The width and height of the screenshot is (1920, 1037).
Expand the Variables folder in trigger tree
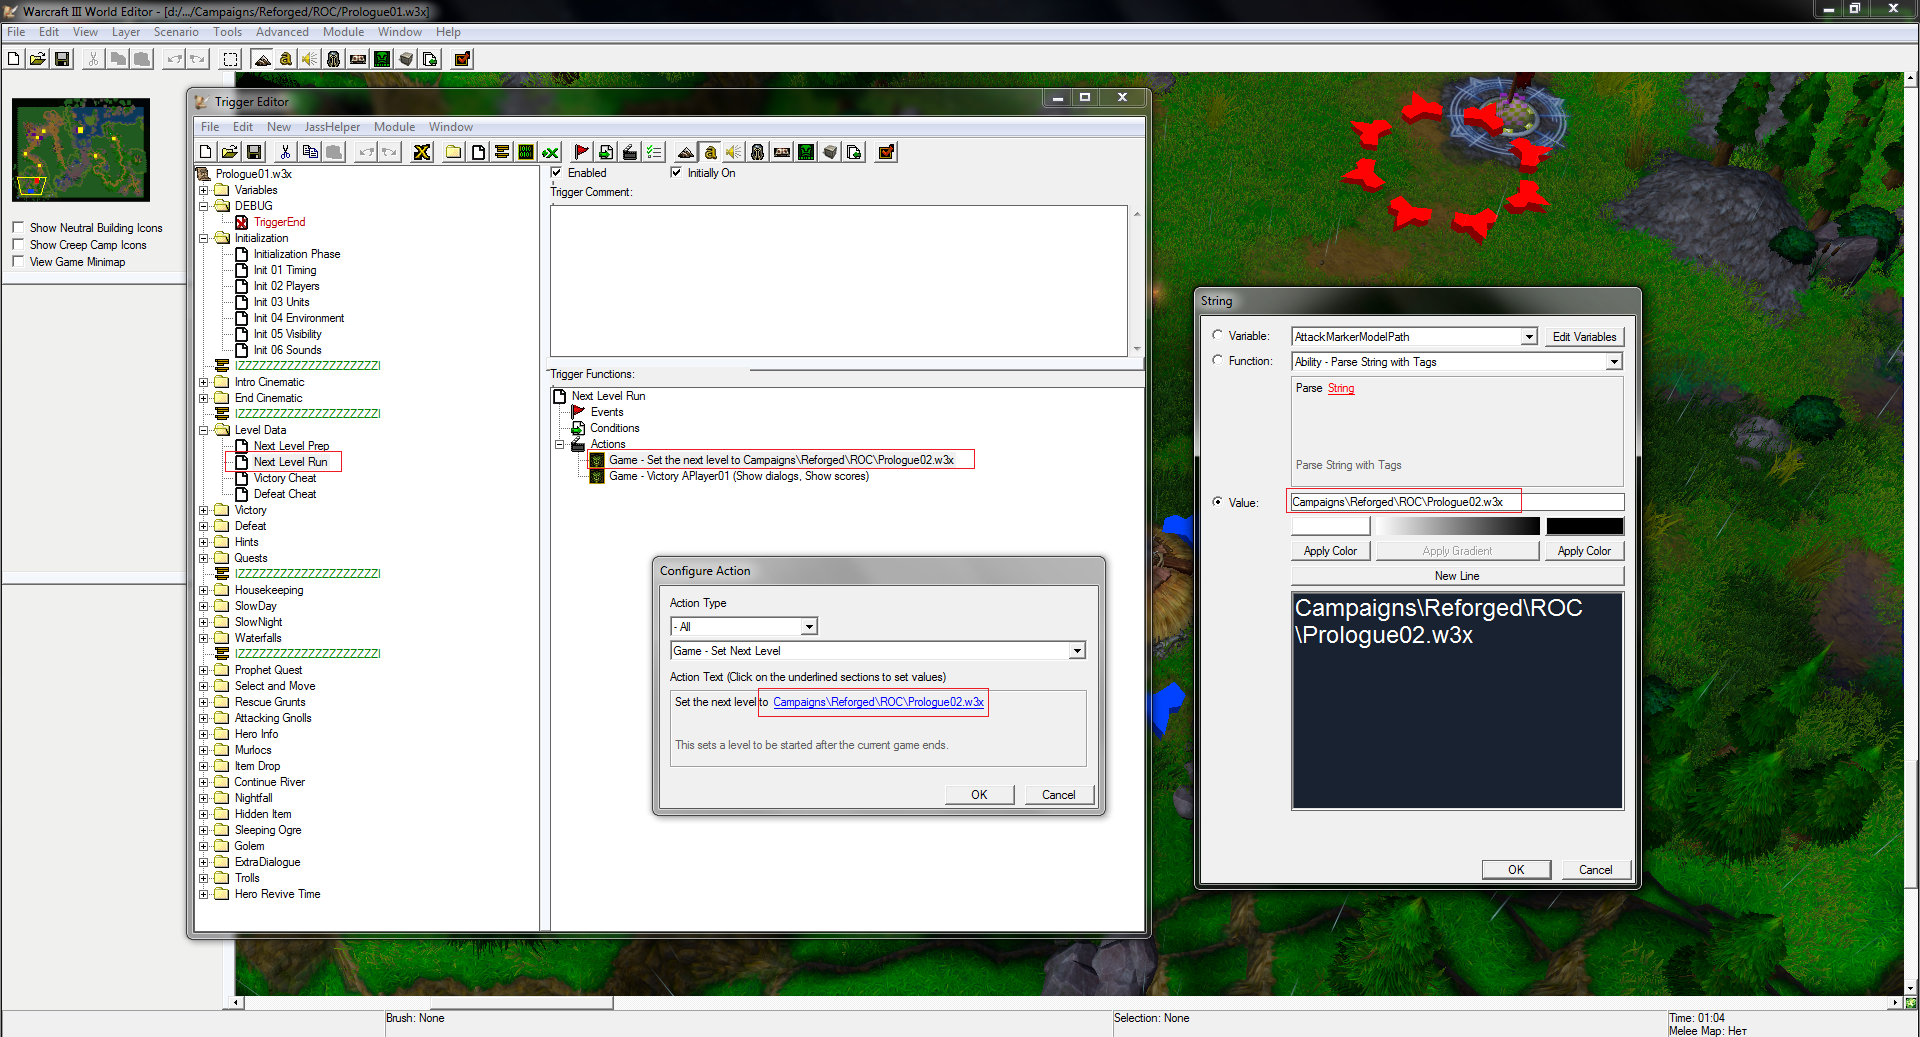[204, 190]
